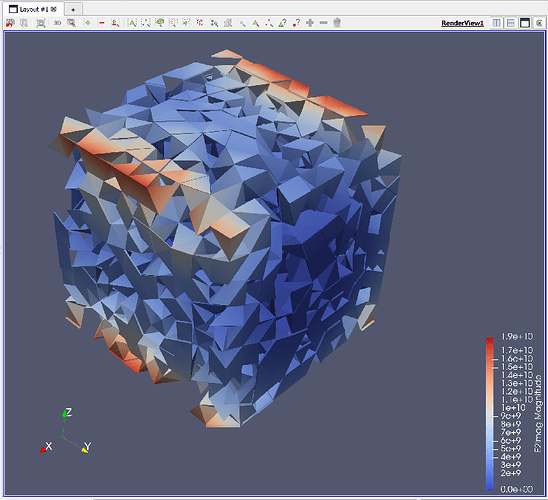Split the view vertically
This screenshot has width=548, height=500.
[x=511, y=23]
